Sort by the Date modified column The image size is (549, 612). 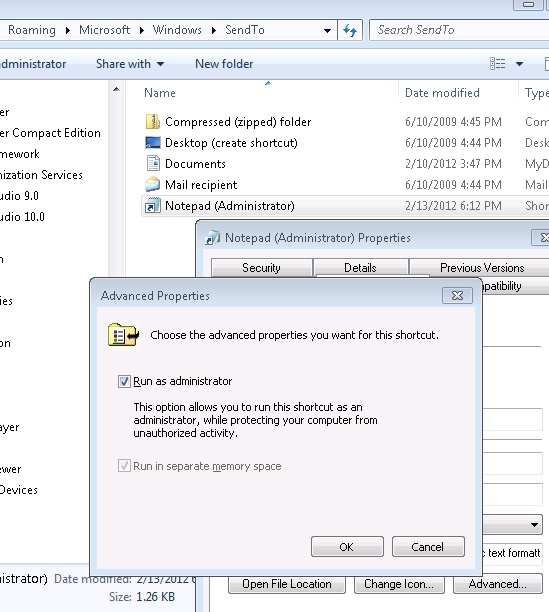pyautogui.click(x=442, y=93)
